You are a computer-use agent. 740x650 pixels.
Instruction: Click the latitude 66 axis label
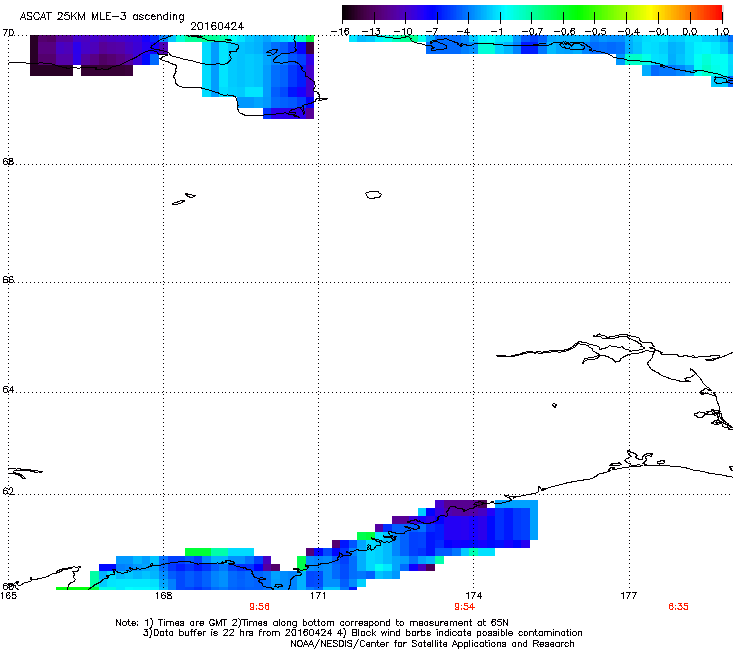pos(8,279)
